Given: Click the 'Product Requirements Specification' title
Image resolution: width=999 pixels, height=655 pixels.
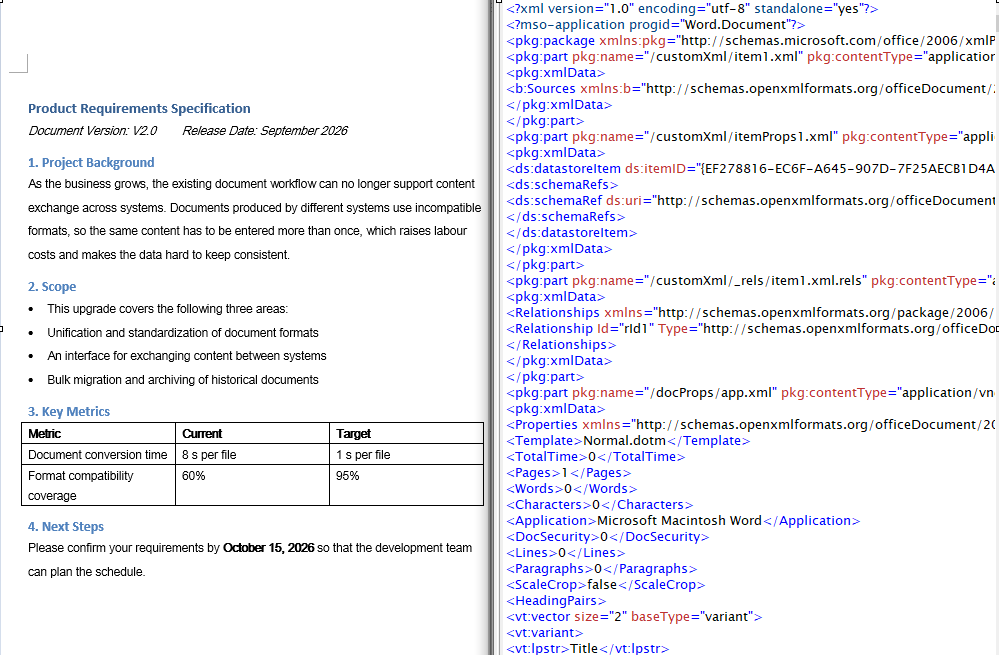Looking at the screenshot, I should click(139, 108).
